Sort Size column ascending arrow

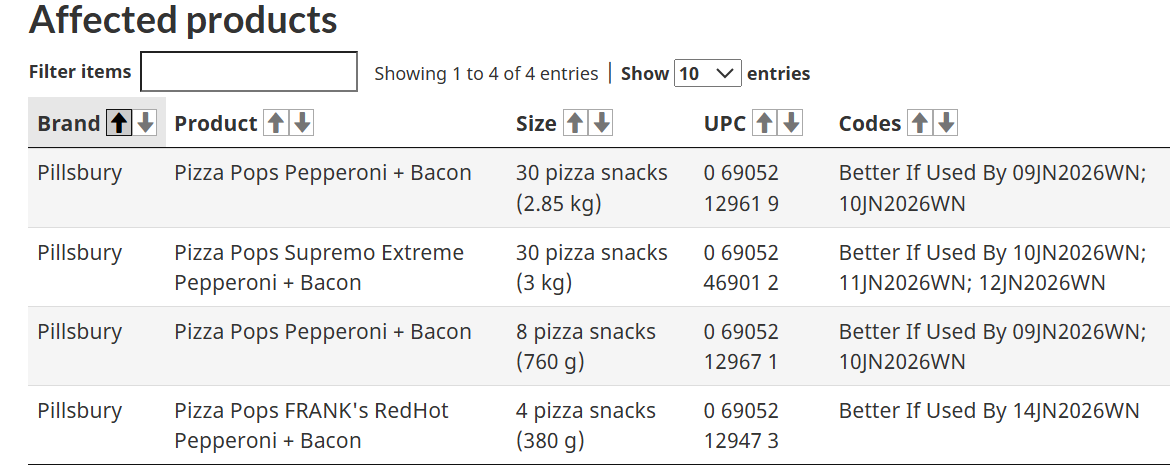click(x=575, y=123)
